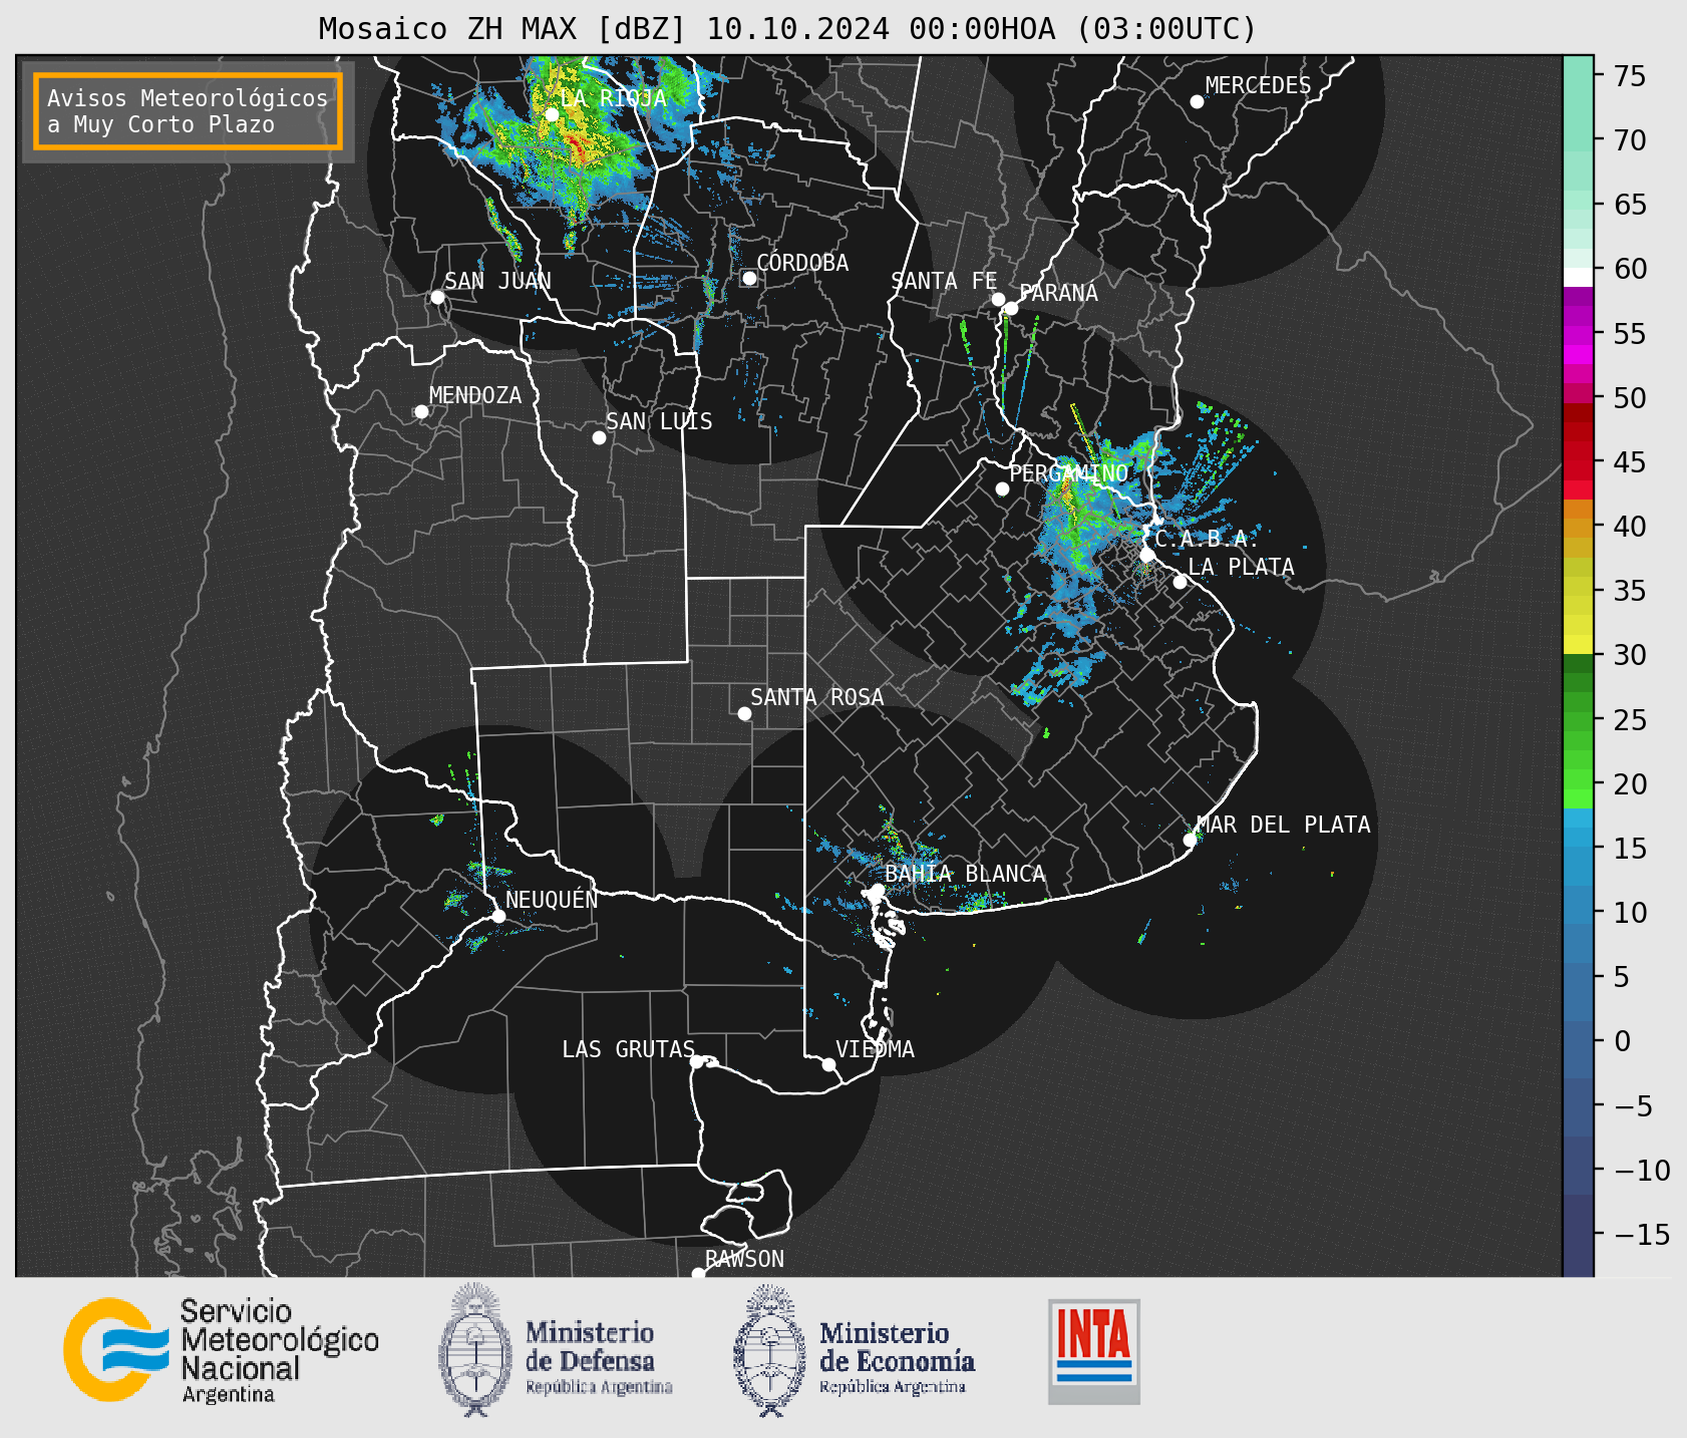1687x1438 pixels.
Task: Click the 'LA RIOJA' map label
Action: pyautogui.click(x=613, y=98)
